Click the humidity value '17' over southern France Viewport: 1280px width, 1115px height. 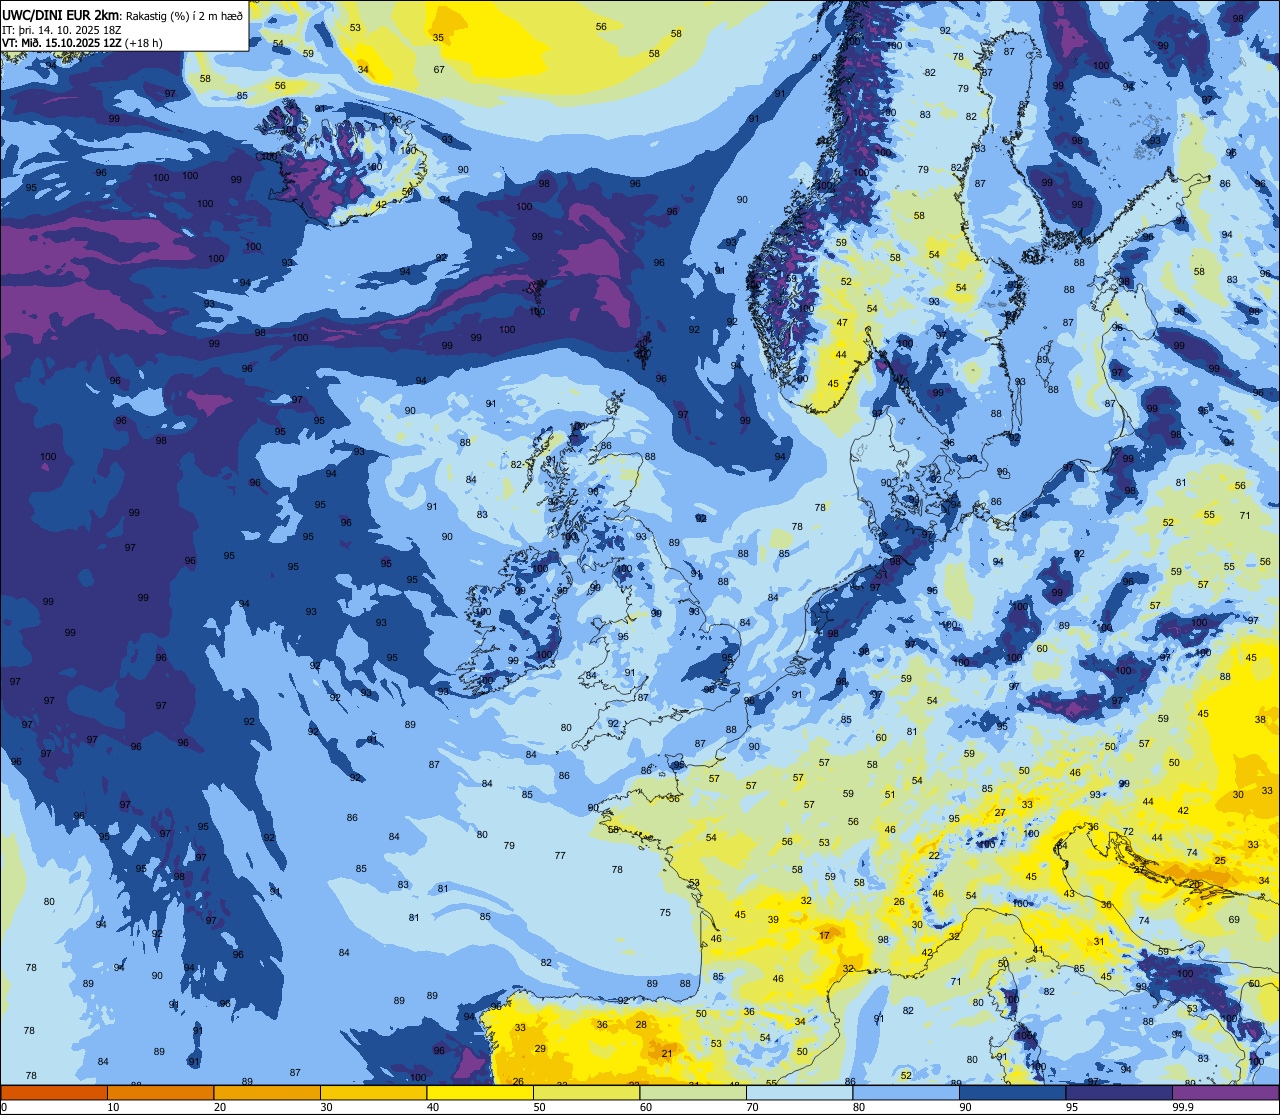(825, 936)
